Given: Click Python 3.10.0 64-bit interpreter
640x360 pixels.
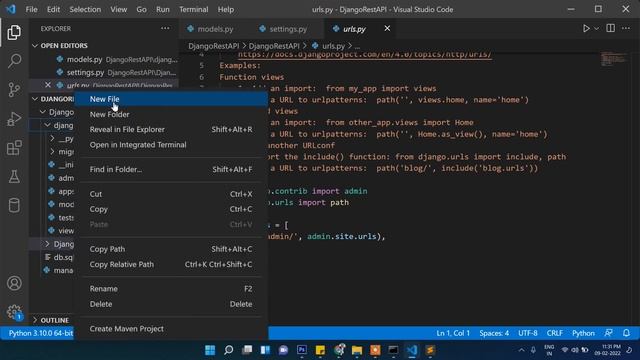Looking at the screenshot, I should point(41,333).
